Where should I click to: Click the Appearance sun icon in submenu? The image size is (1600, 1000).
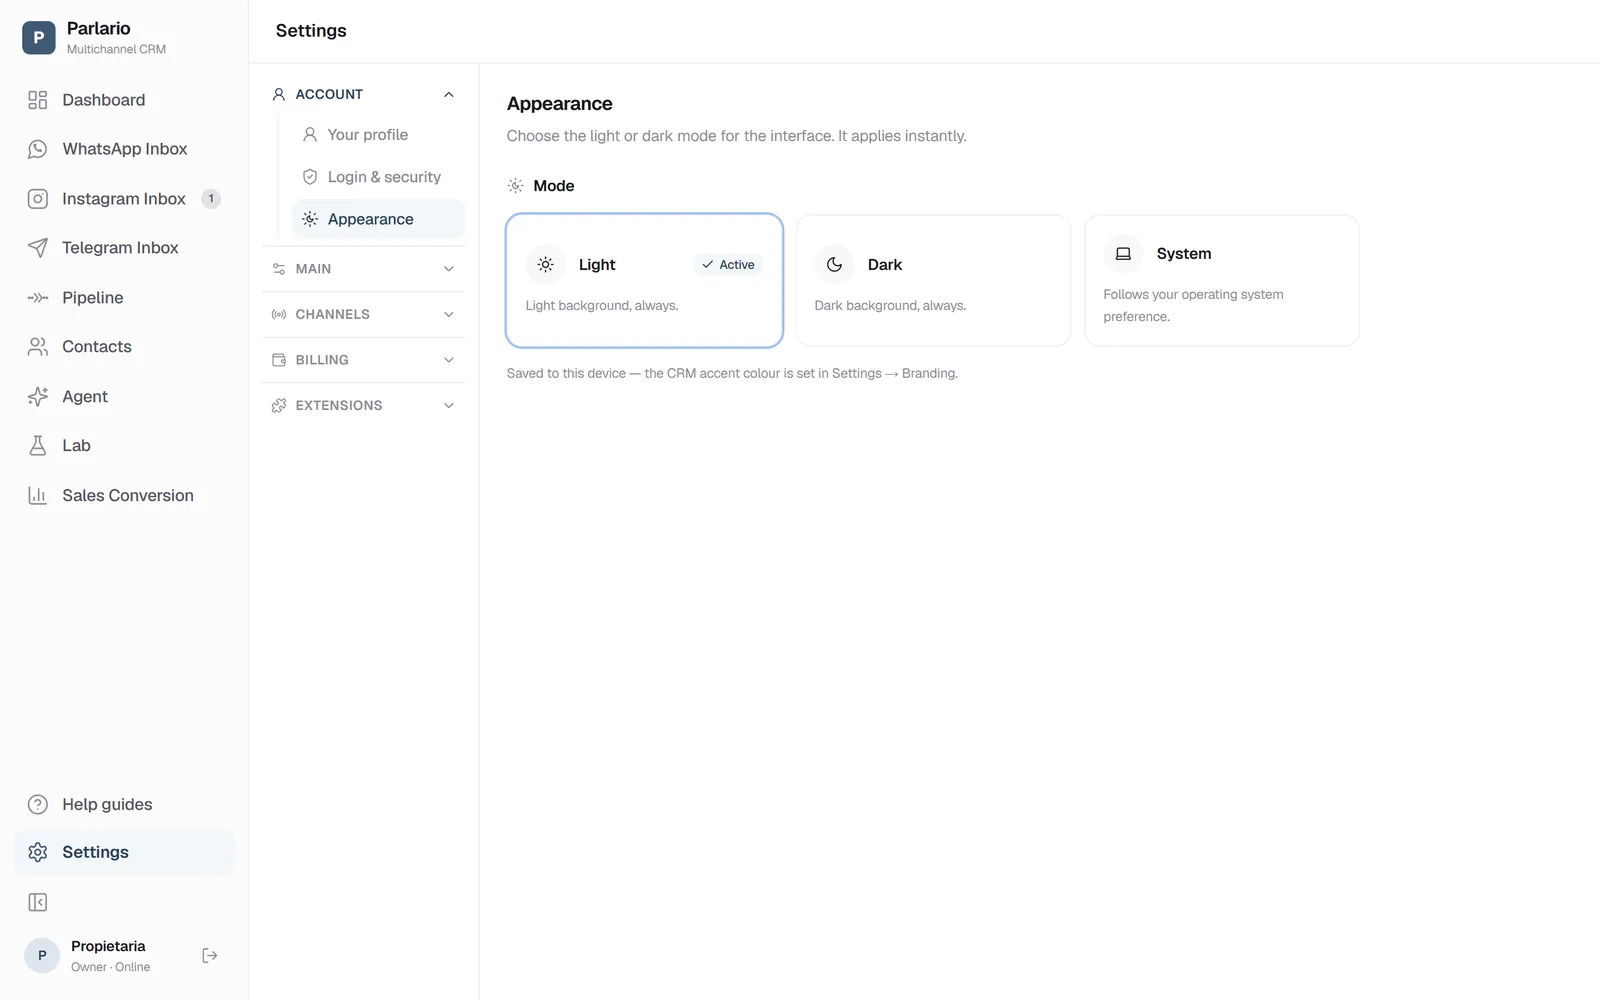coord(310,219)
